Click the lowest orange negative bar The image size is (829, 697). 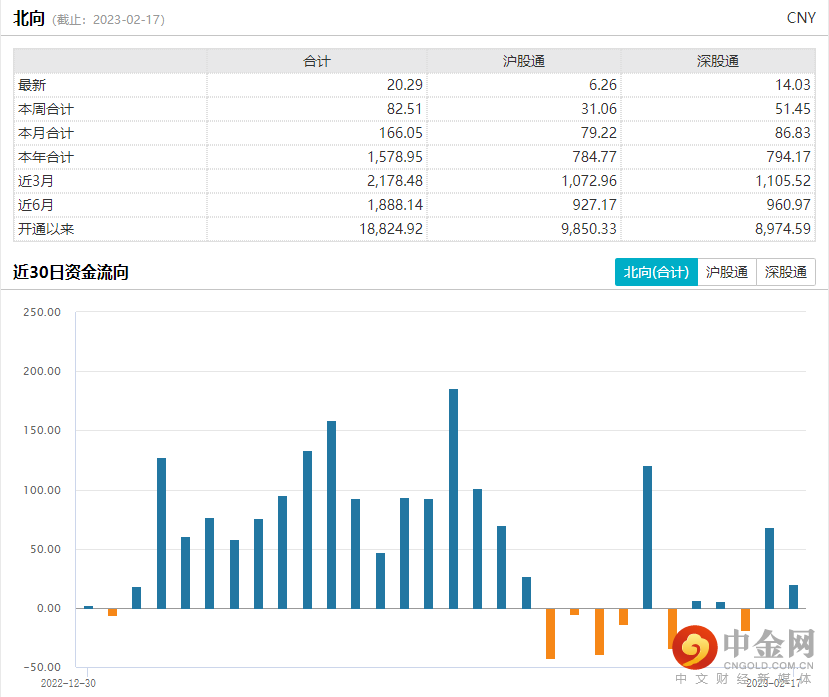[x=550, y=633]
